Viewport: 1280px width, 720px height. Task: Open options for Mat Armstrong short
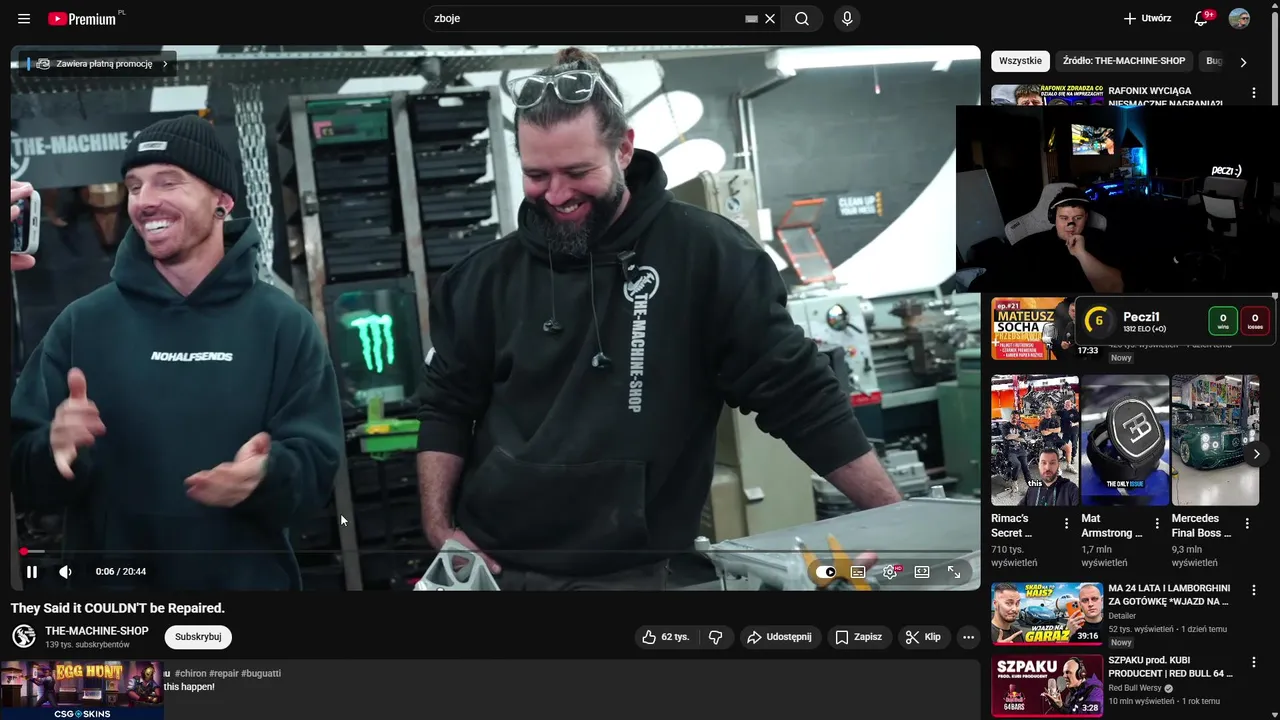1157,523
